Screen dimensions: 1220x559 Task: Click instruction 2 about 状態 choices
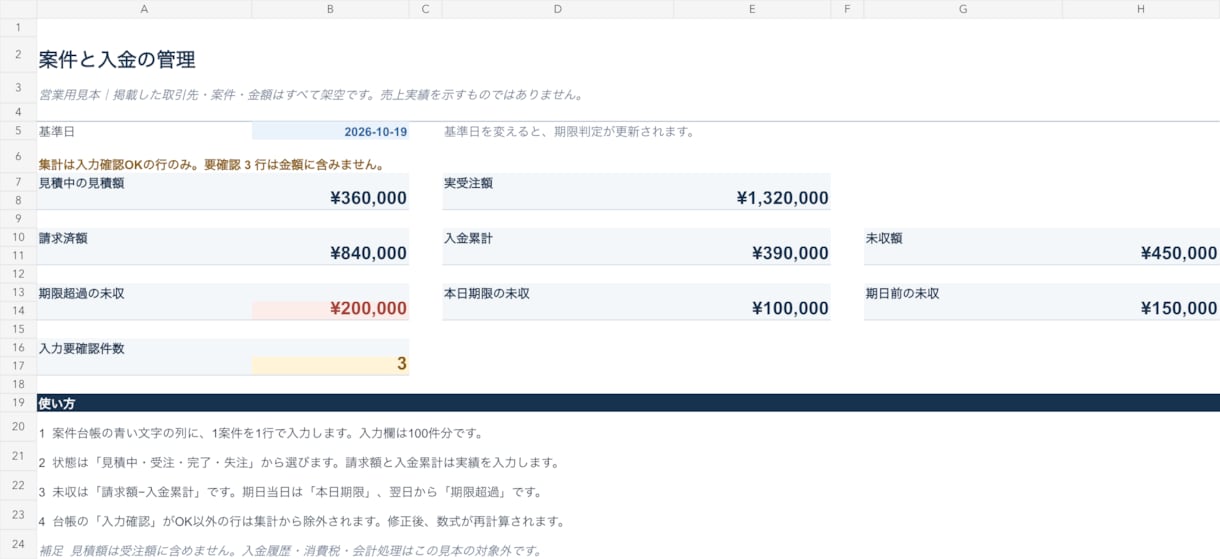(299, 463)
